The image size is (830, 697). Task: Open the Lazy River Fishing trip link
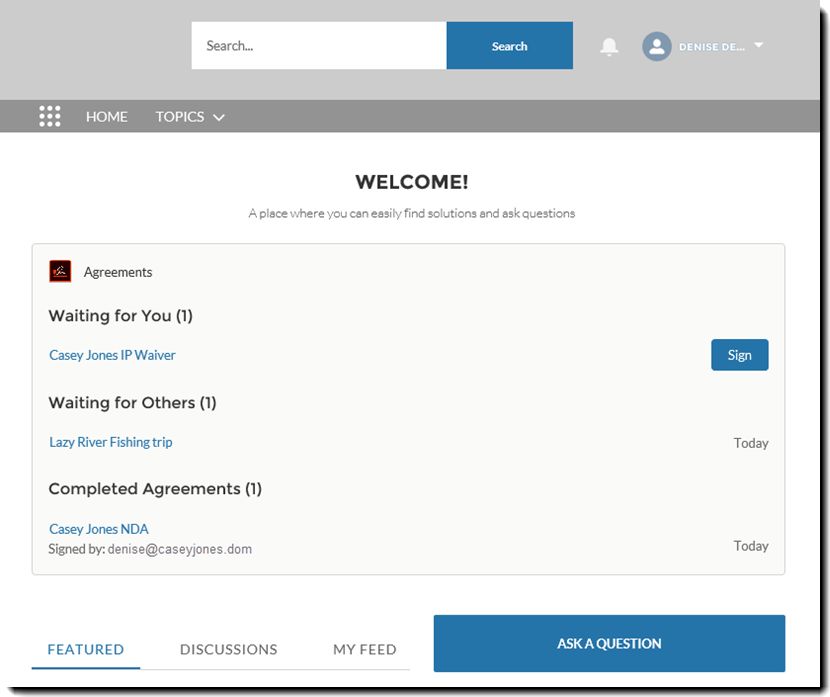[x=111, y=442]
